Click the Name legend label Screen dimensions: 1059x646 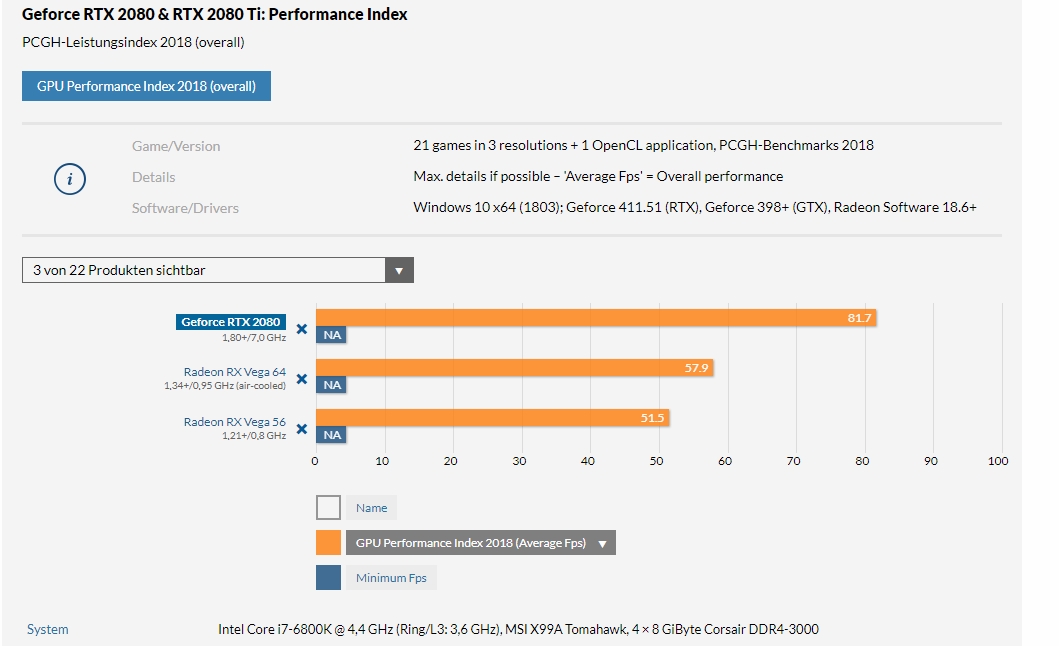click(x=371, y=508)
